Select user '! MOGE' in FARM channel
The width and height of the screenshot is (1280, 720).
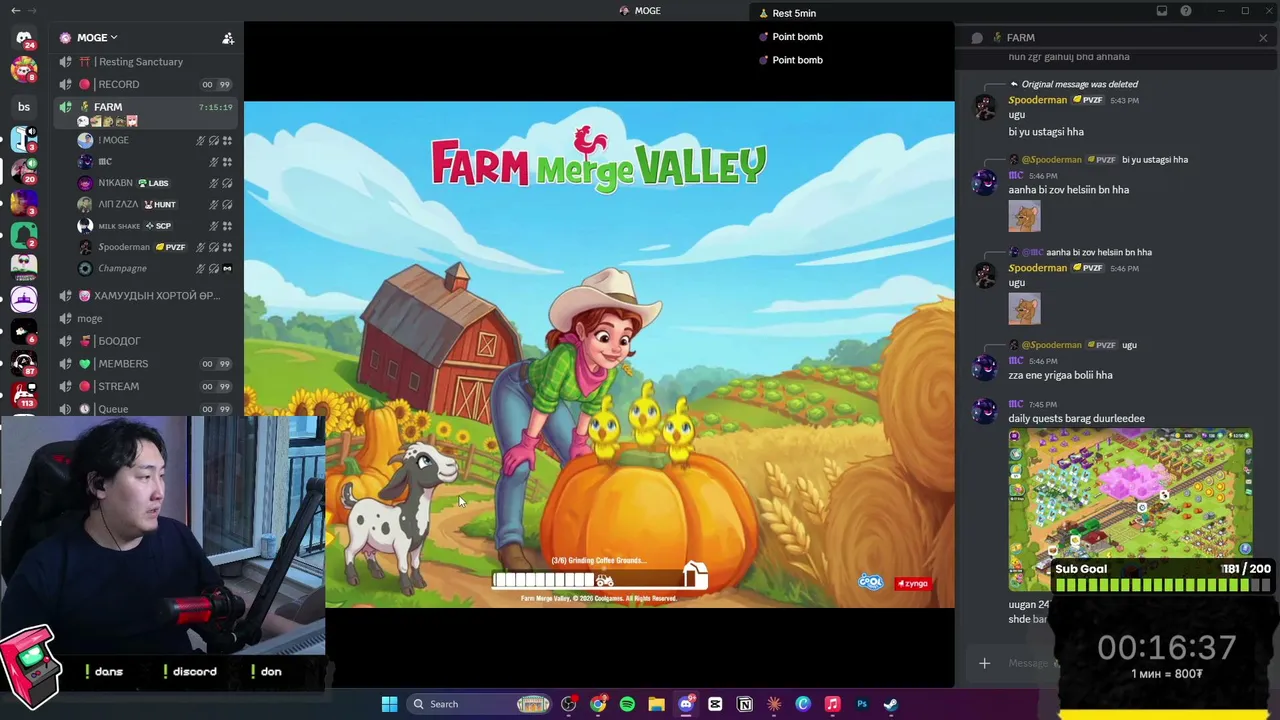155,140
